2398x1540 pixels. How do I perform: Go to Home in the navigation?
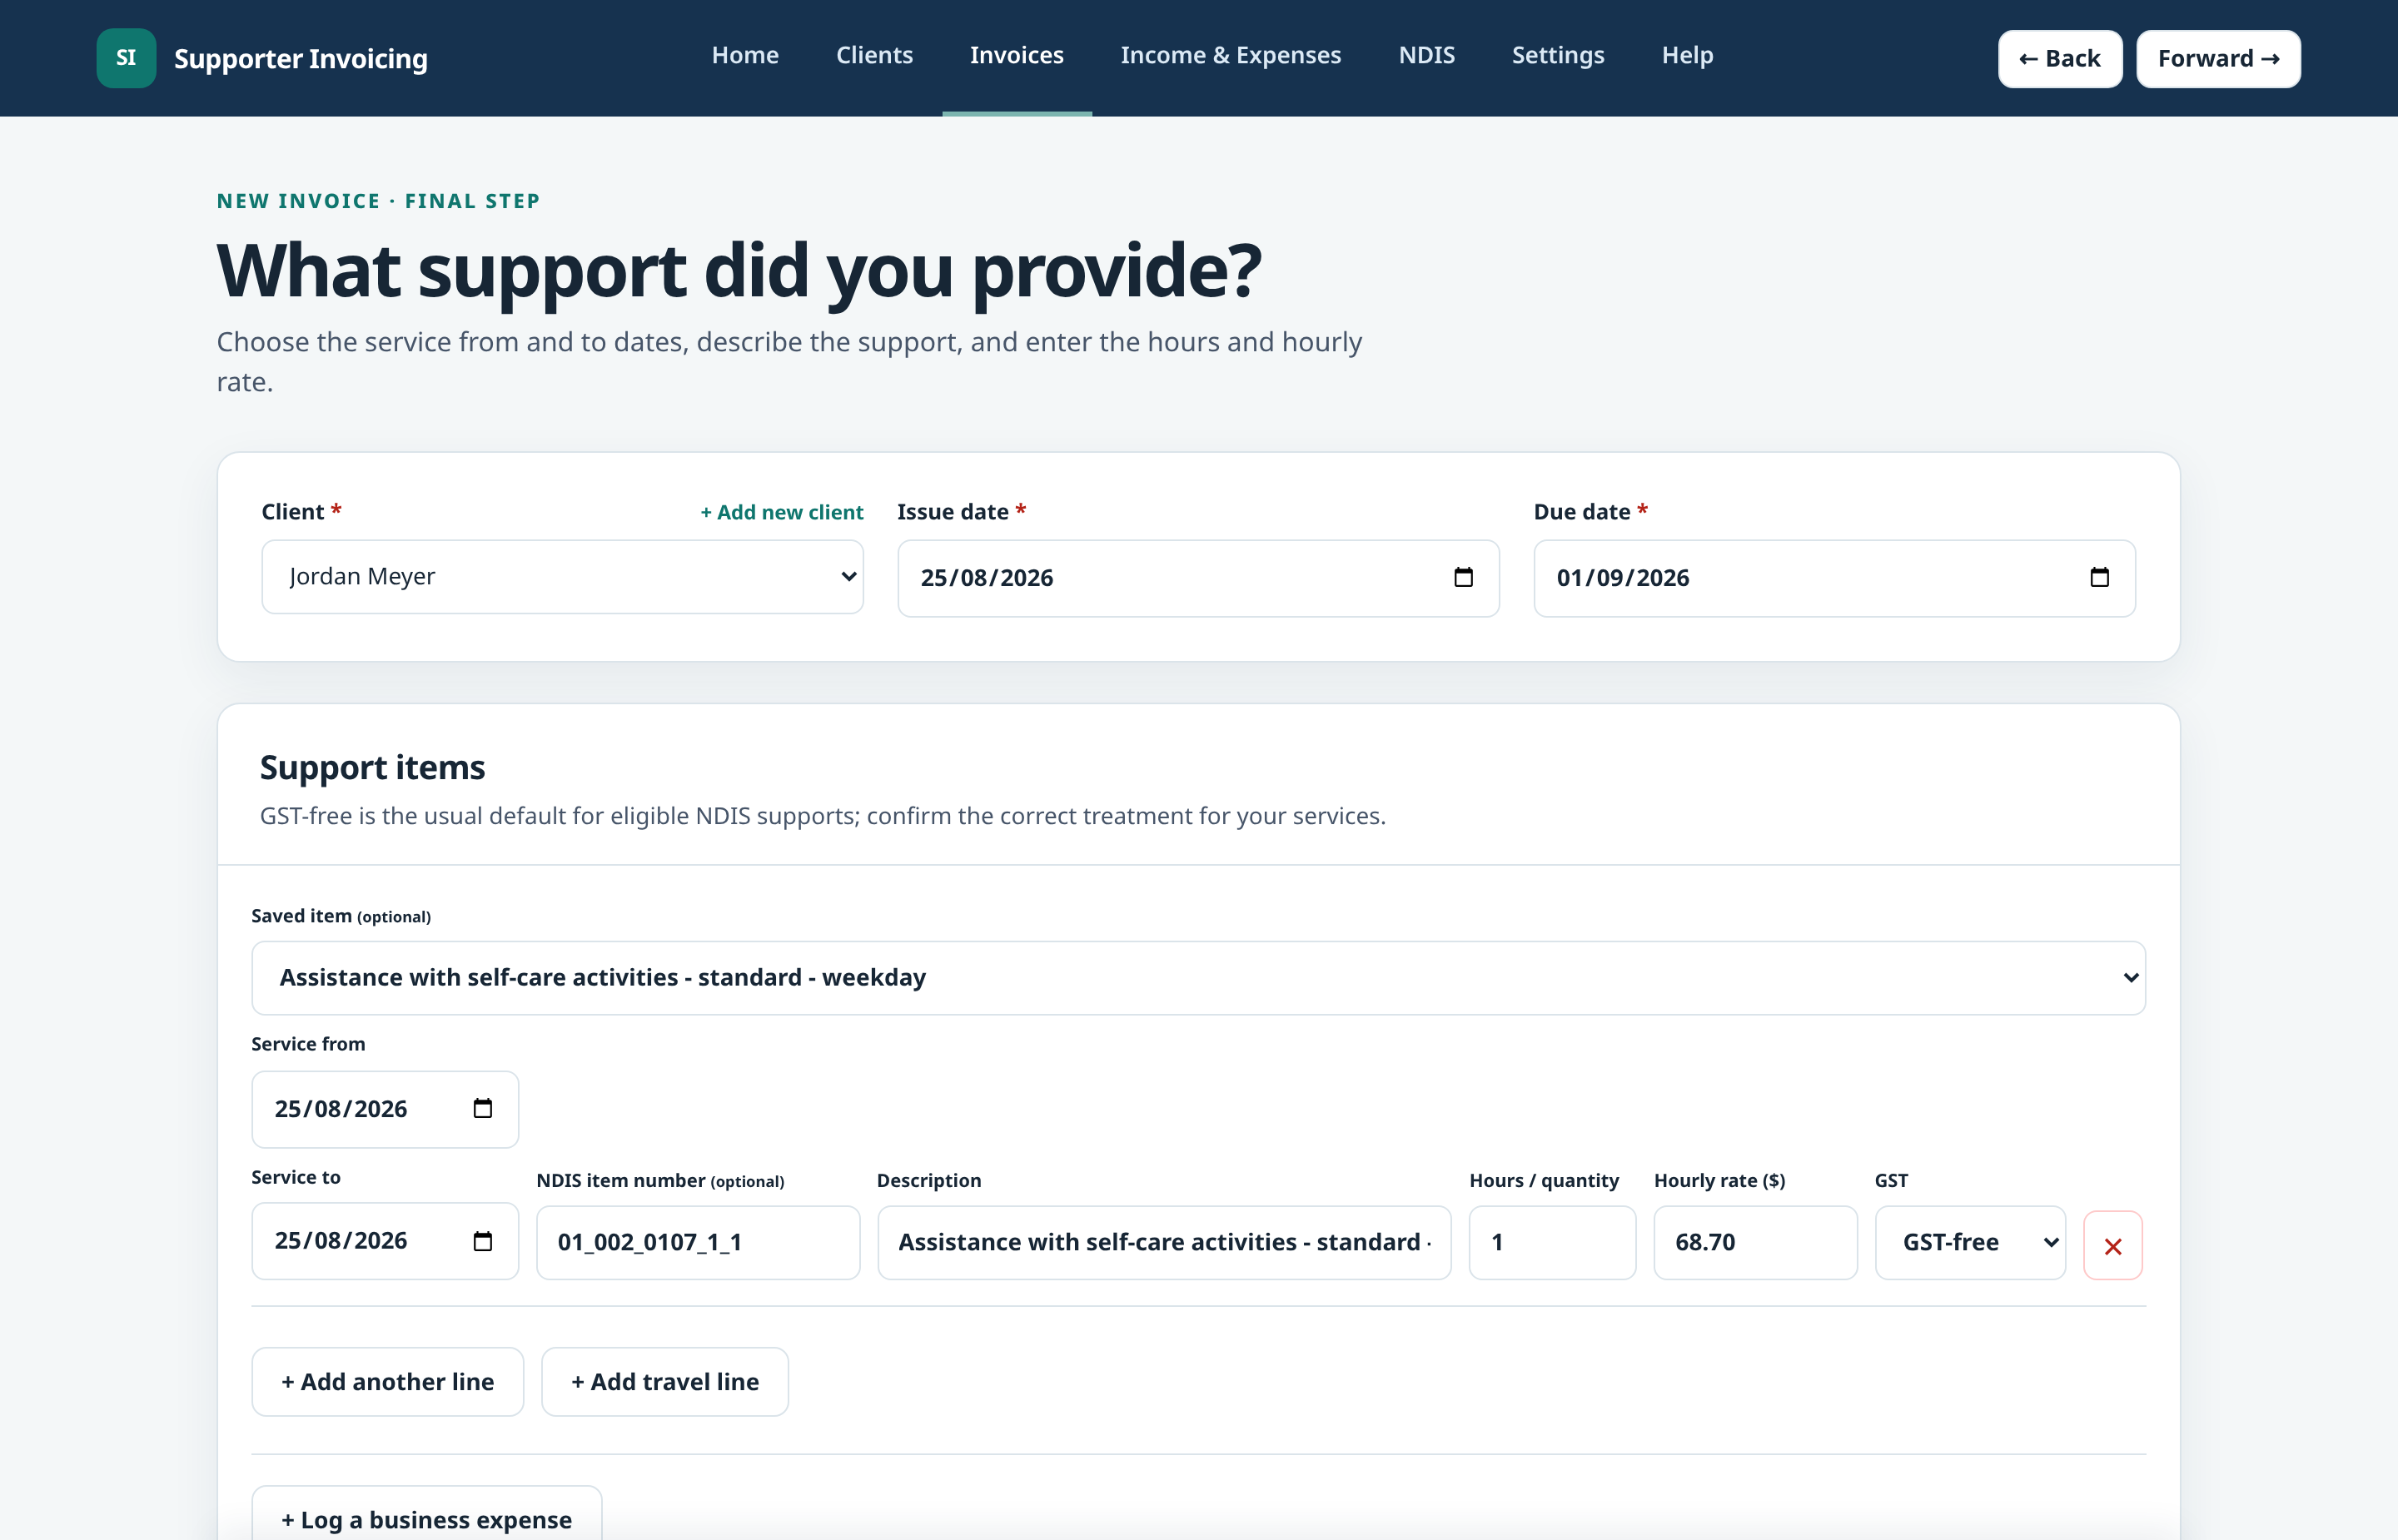pos(745,55)
